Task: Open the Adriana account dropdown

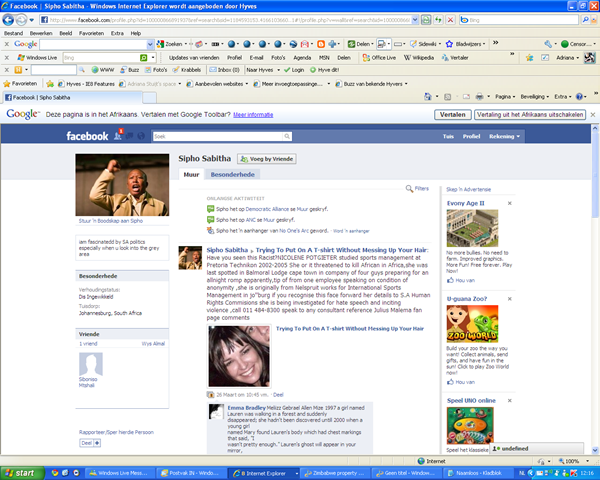Action: tap(567, 58)
